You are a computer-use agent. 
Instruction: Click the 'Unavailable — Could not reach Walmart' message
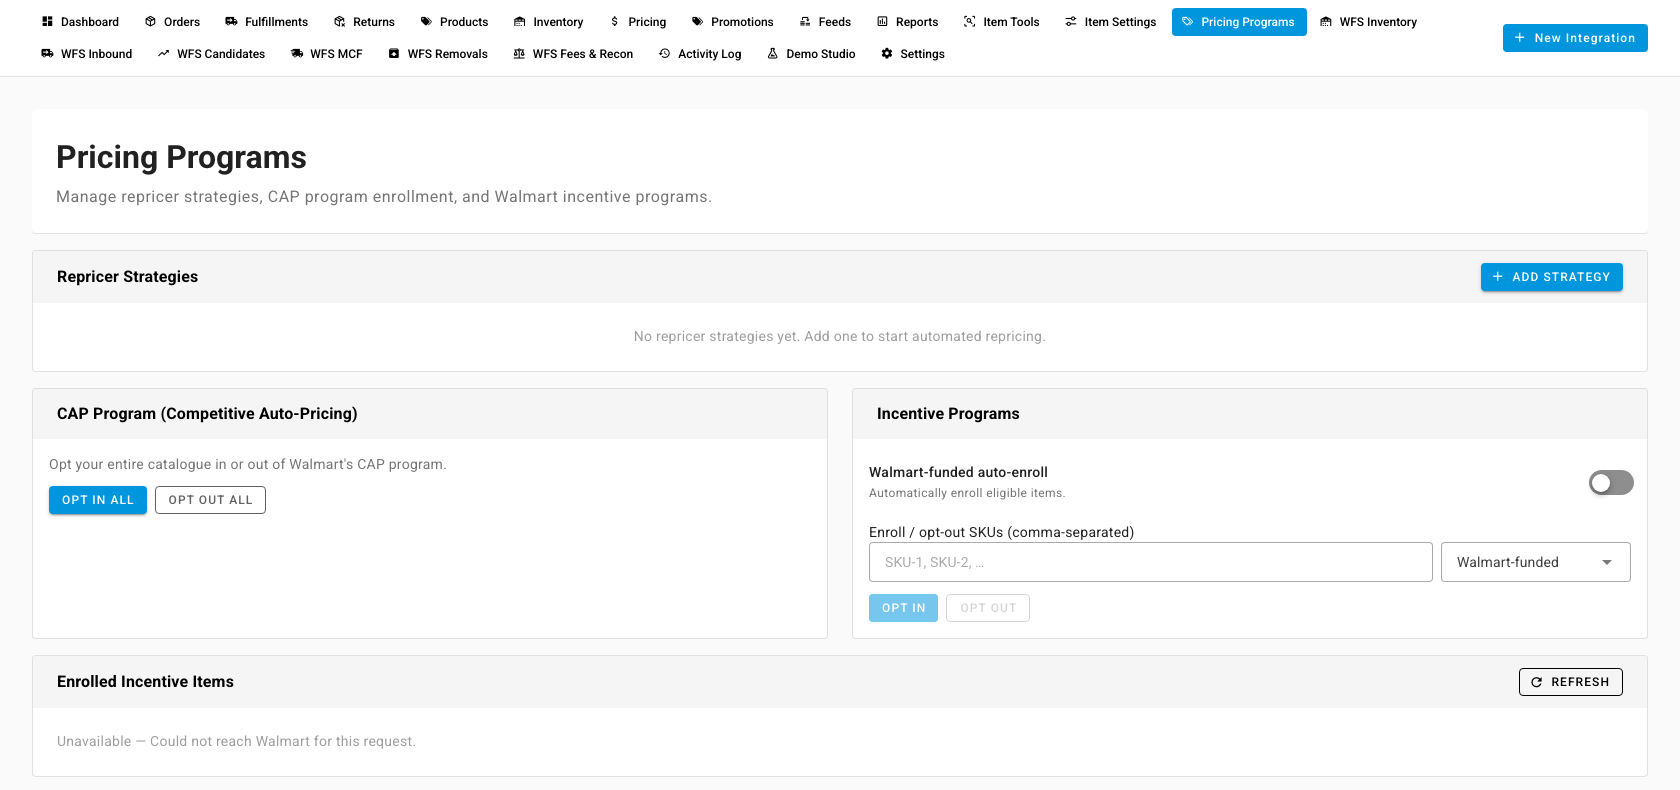pyautogui.click(x=236, y=741)
